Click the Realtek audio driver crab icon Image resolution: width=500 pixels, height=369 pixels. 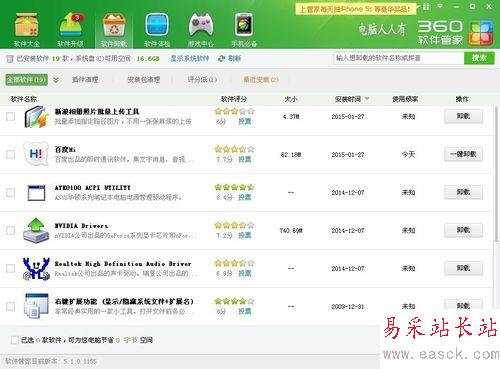(36, 269)
